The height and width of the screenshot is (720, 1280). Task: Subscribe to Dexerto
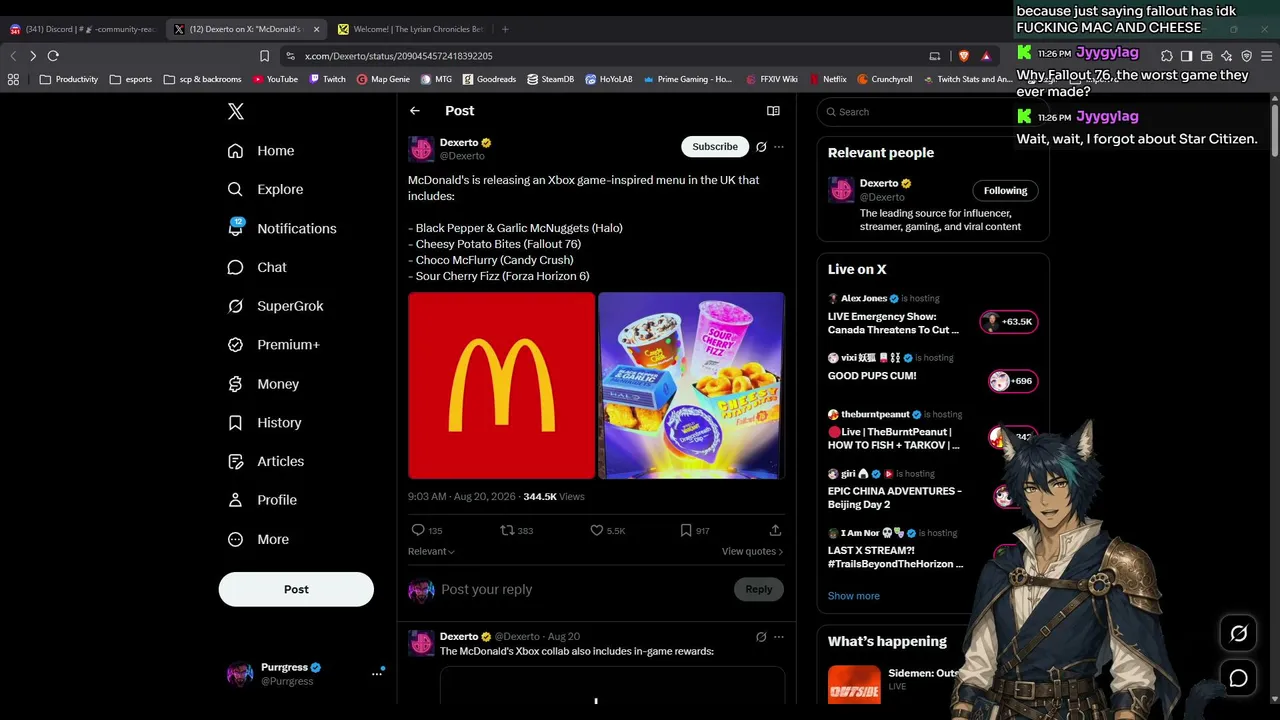pos(715,147)
